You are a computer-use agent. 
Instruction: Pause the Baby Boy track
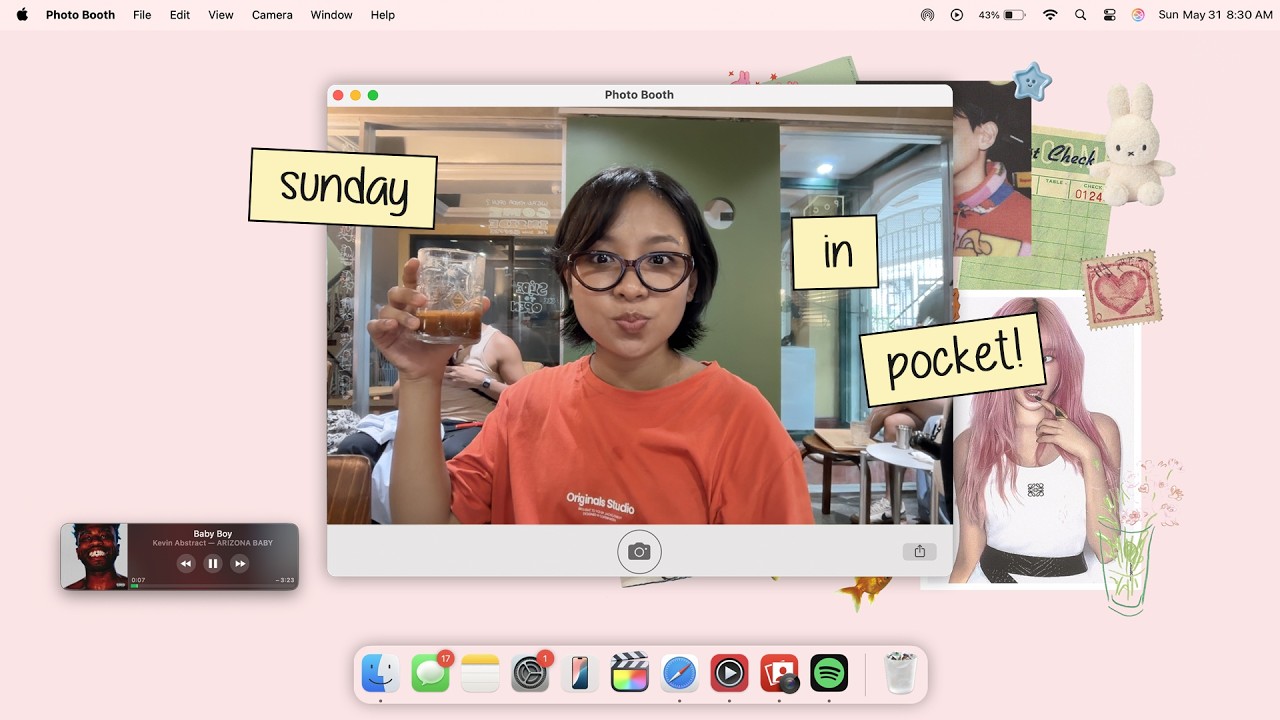point(212,563)
